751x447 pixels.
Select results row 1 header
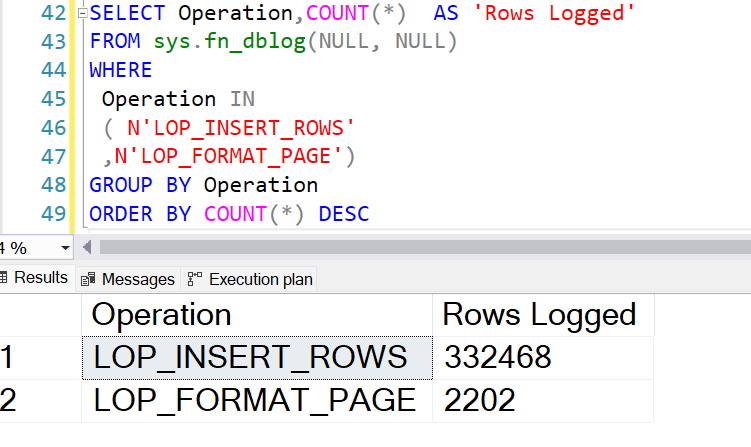click(x=40, y=358)
